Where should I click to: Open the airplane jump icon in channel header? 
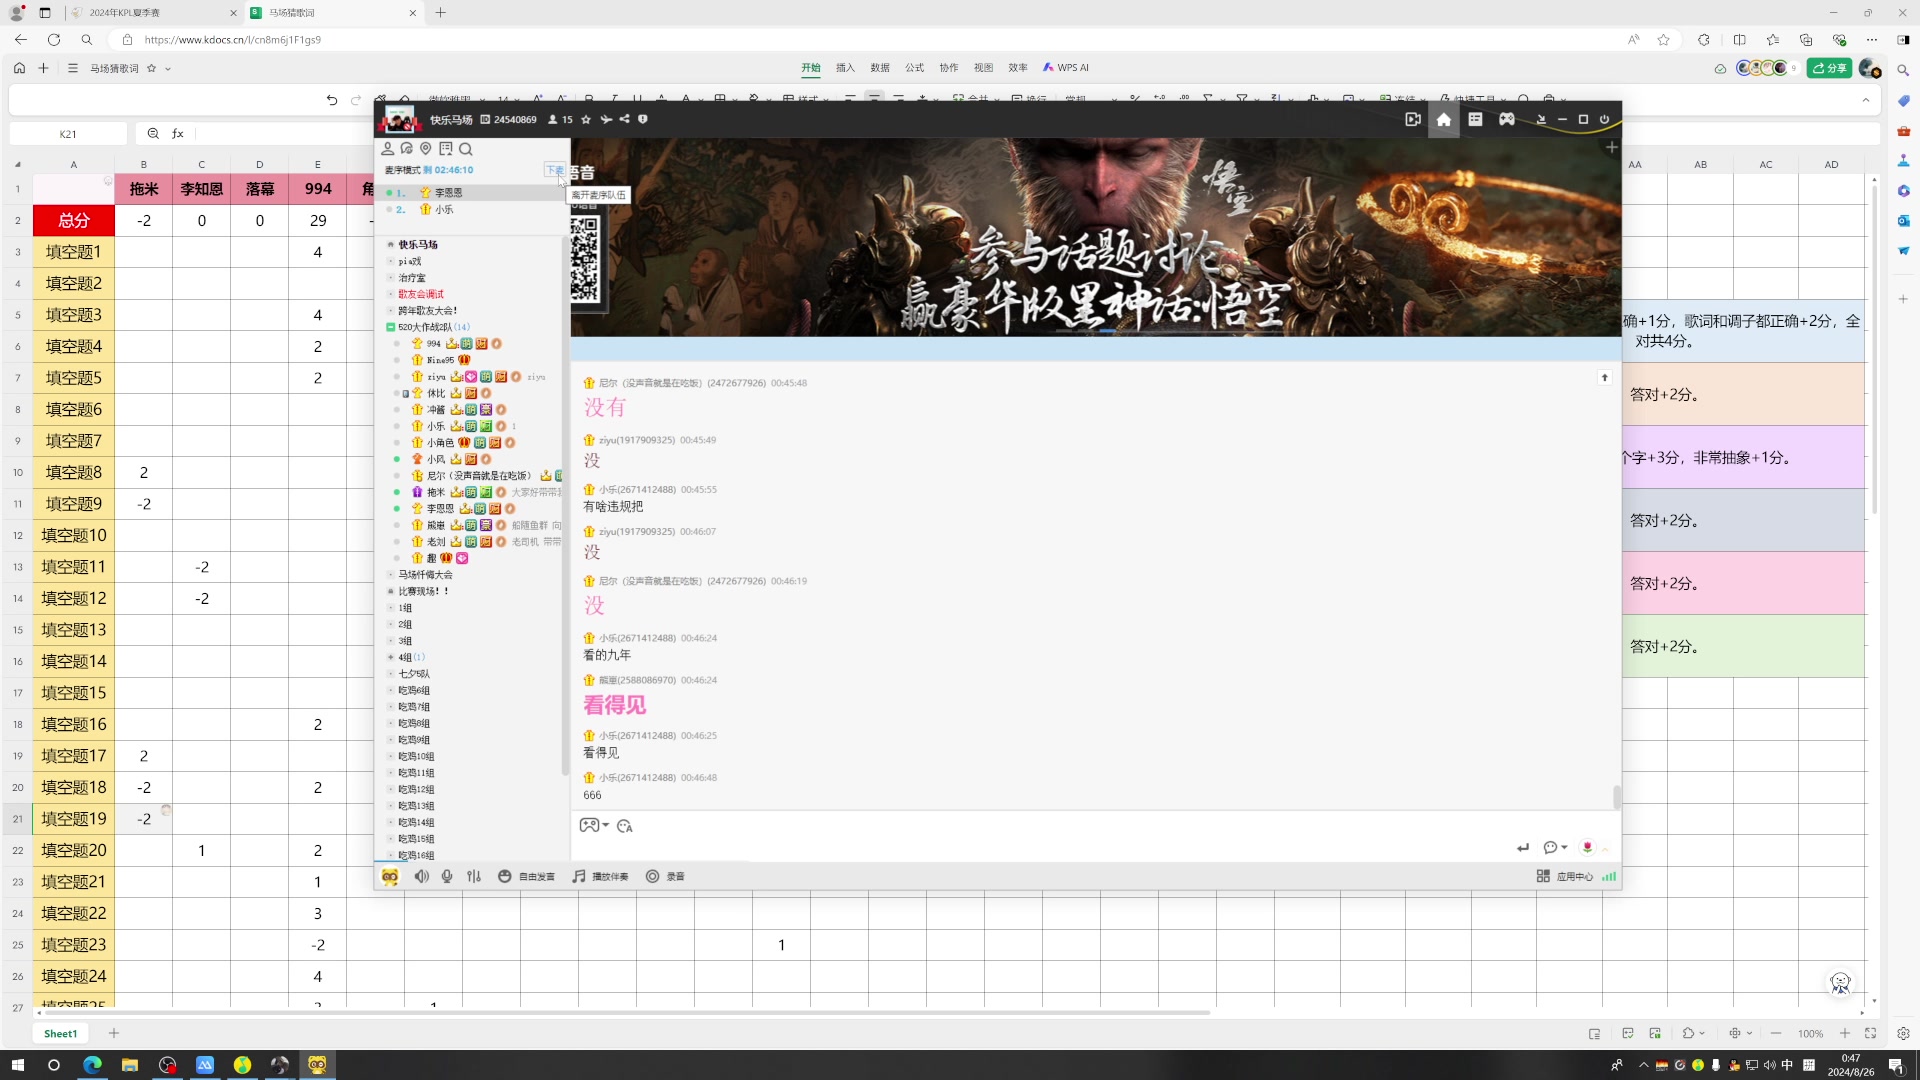coord(605,119)
